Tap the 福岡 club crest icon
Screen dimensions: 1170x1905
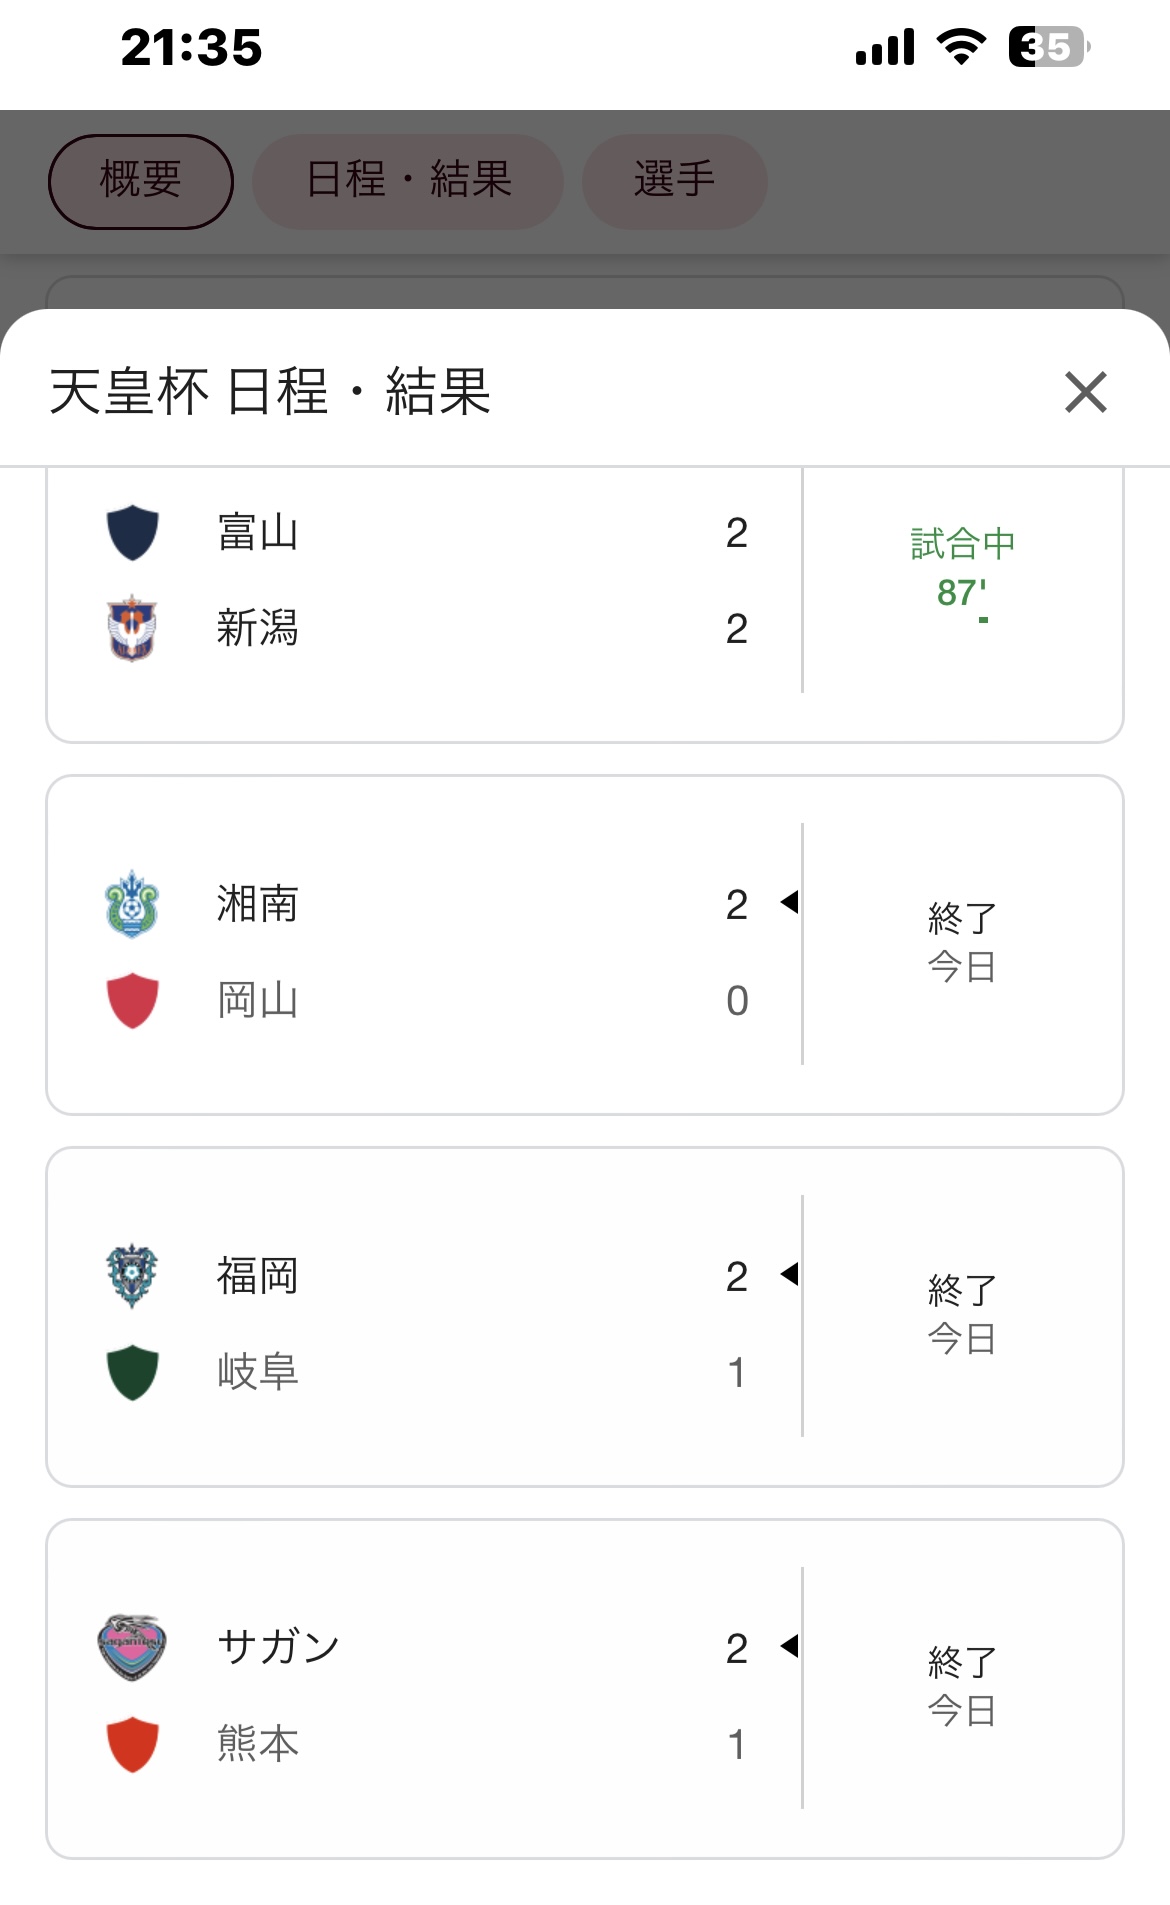pyautogui.click(x=133, y=1276)
